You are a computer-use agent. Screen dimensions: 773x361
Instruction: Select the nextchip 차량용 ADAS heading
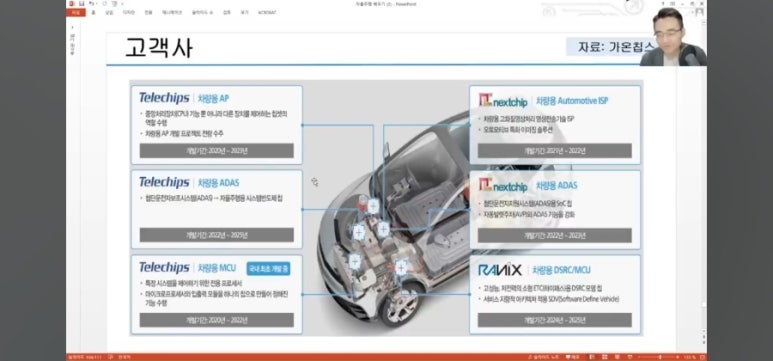click(x=527, y=186)
